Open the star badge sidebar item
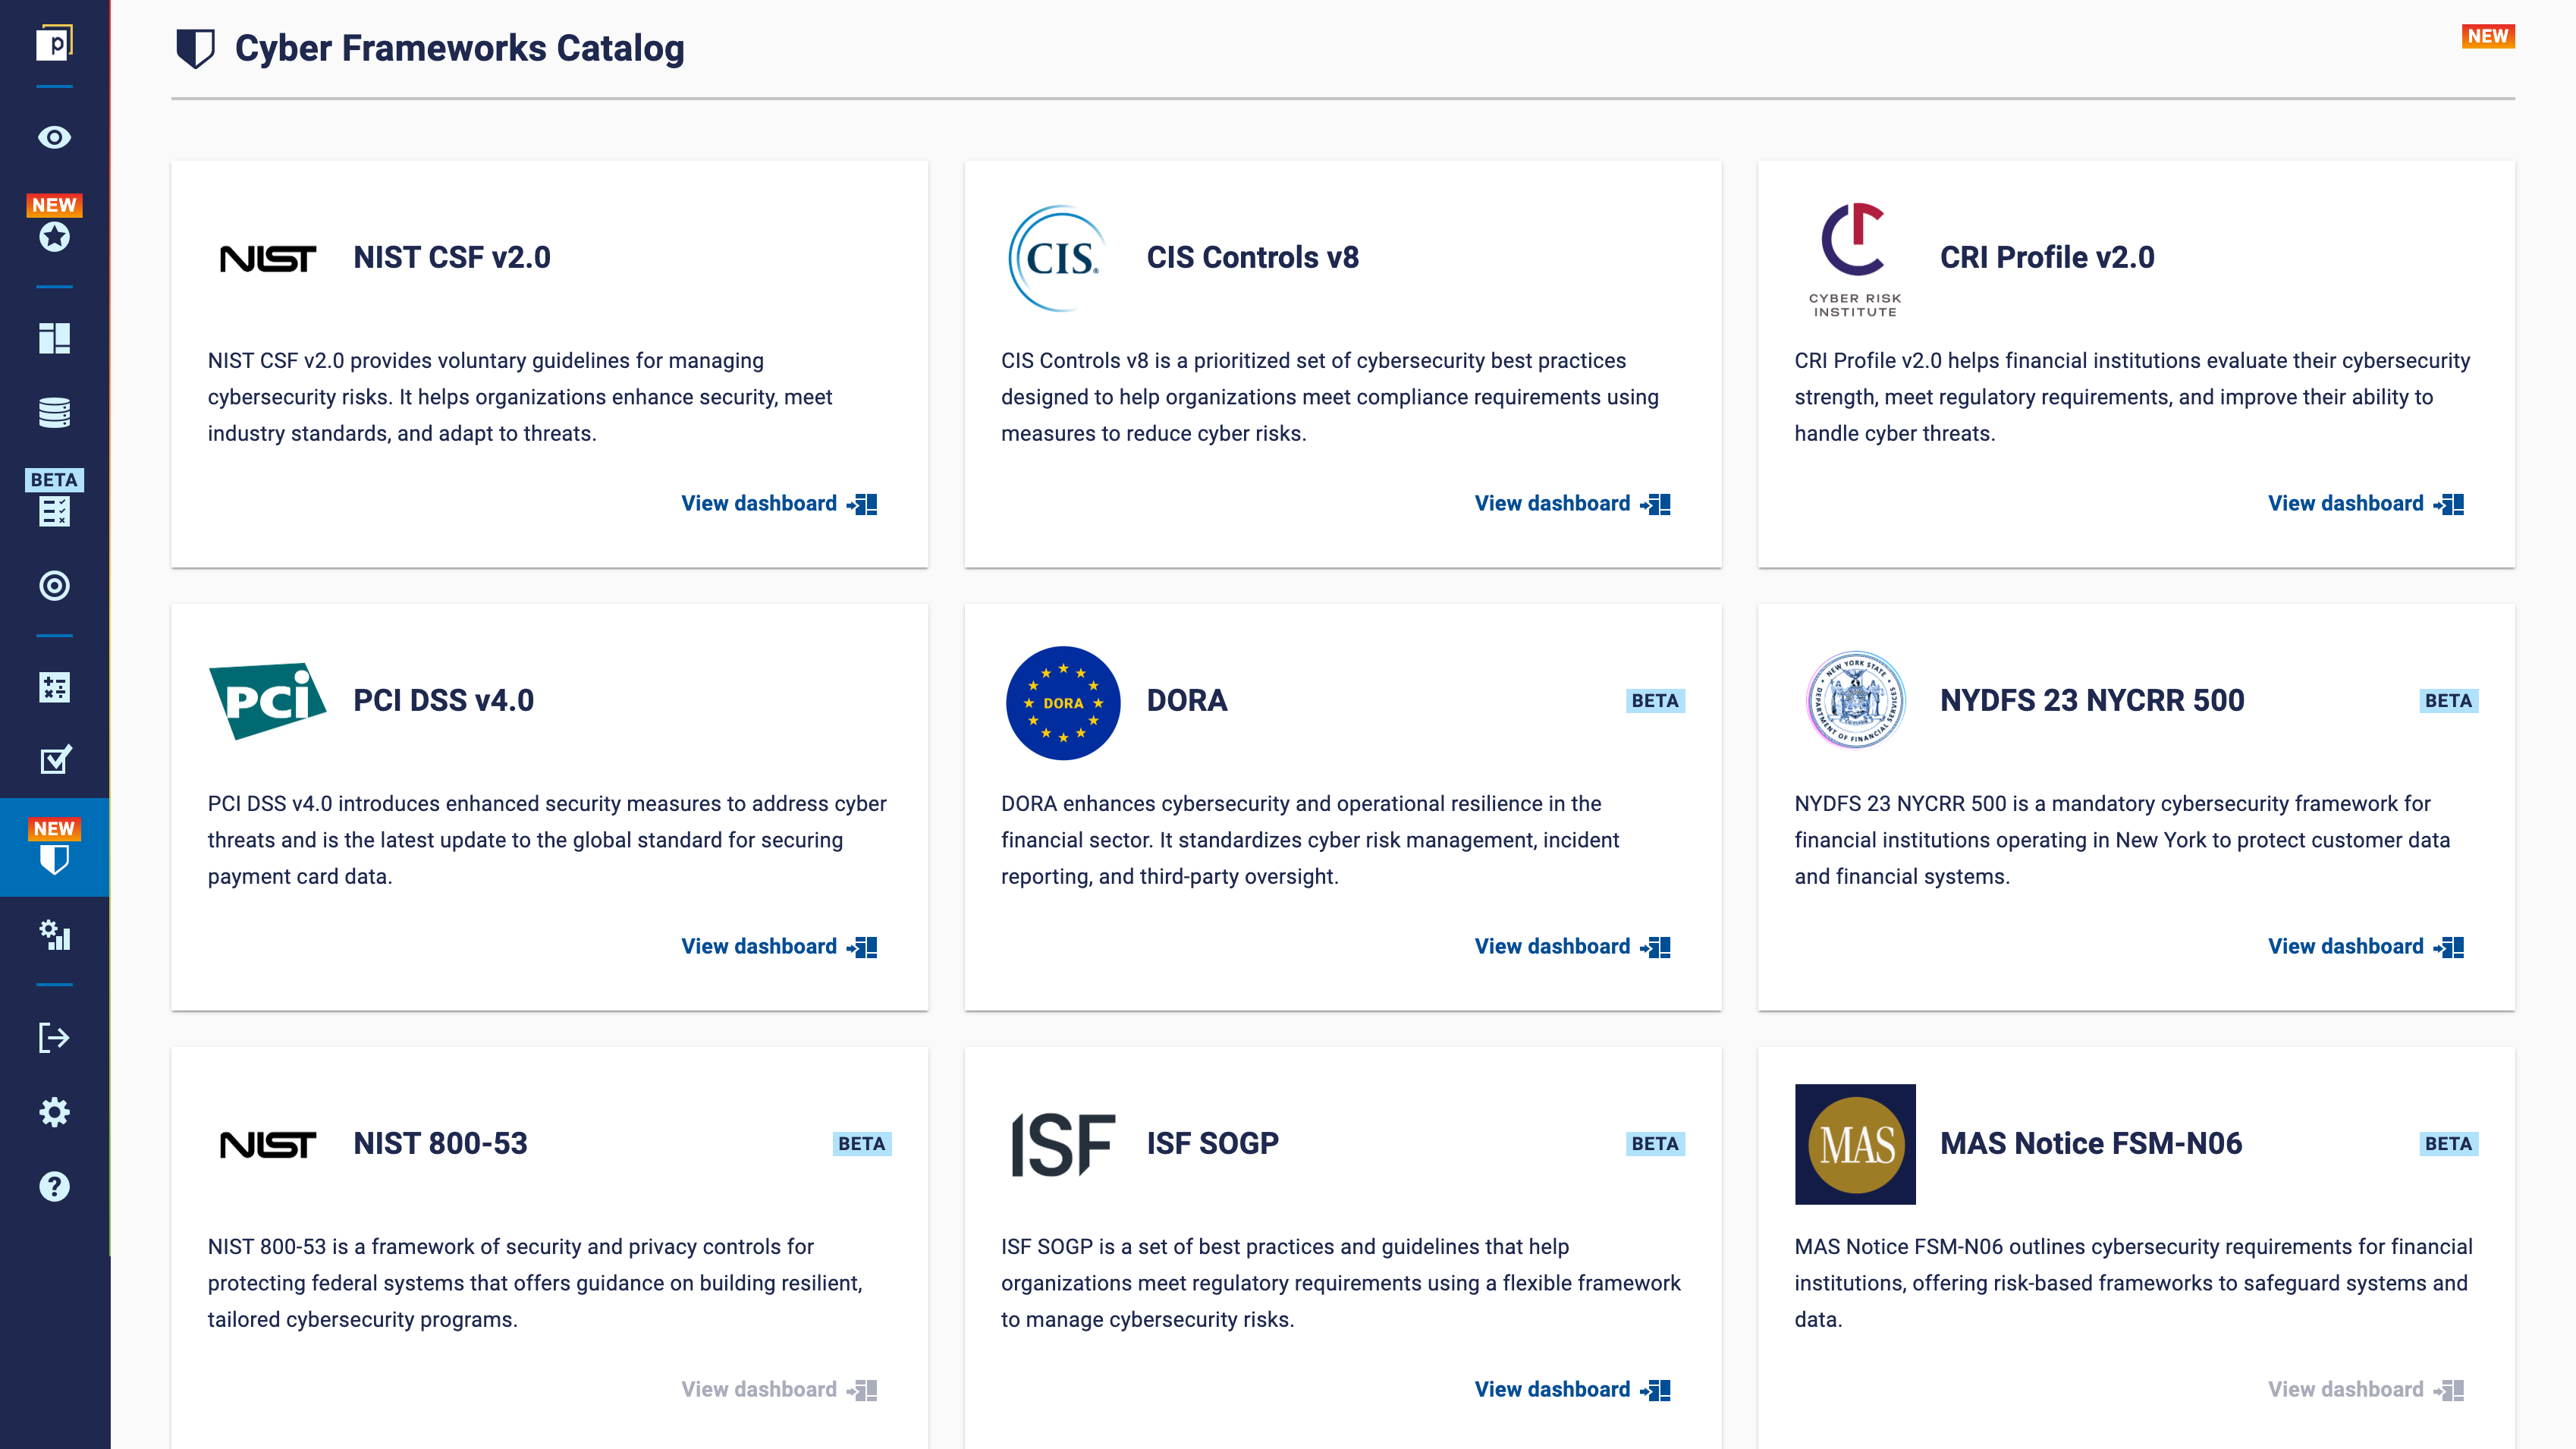The image size is (2576, 1449). coord(54,236)
